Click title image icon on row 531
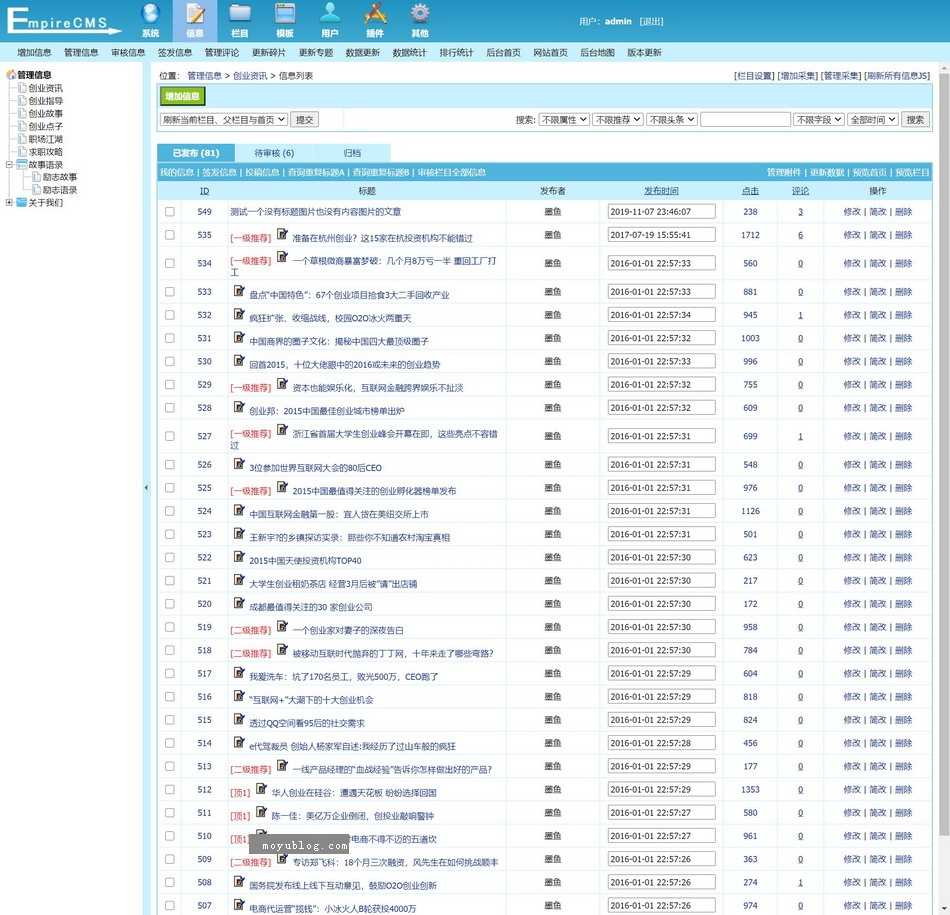 click(239, 338)
